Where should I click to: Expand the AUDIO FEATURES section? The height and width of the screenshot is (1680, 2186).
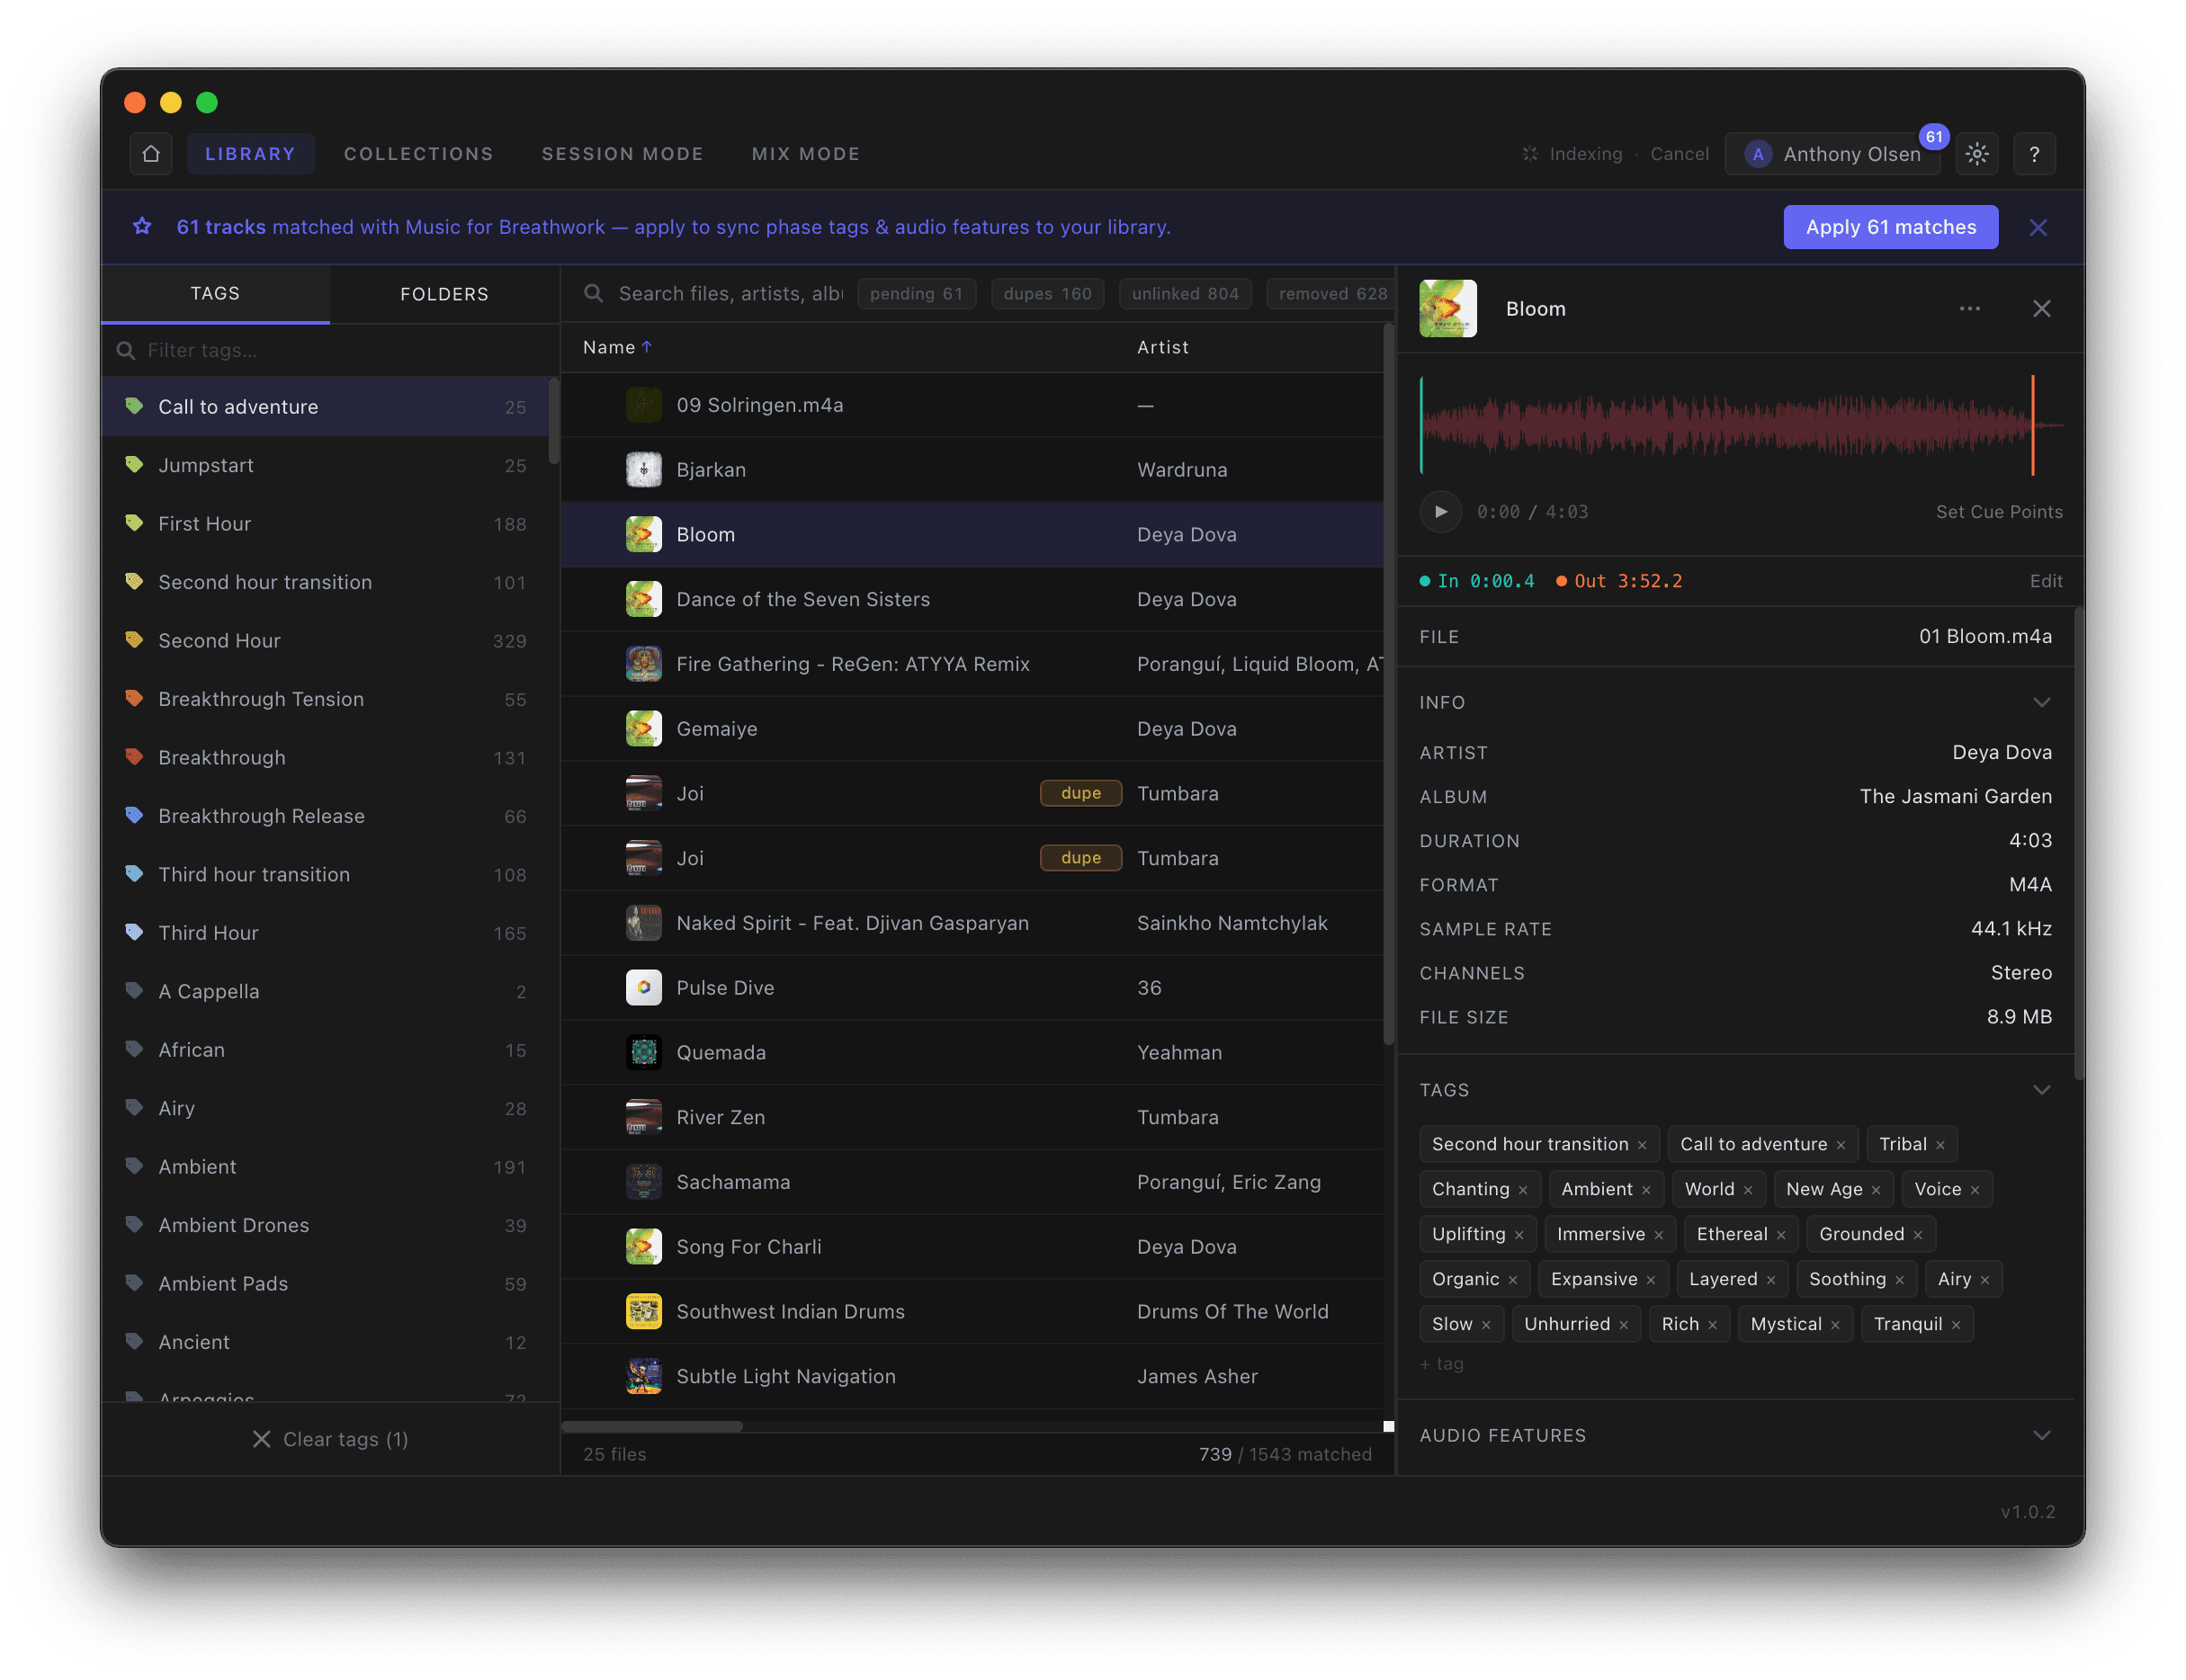2042,1435
